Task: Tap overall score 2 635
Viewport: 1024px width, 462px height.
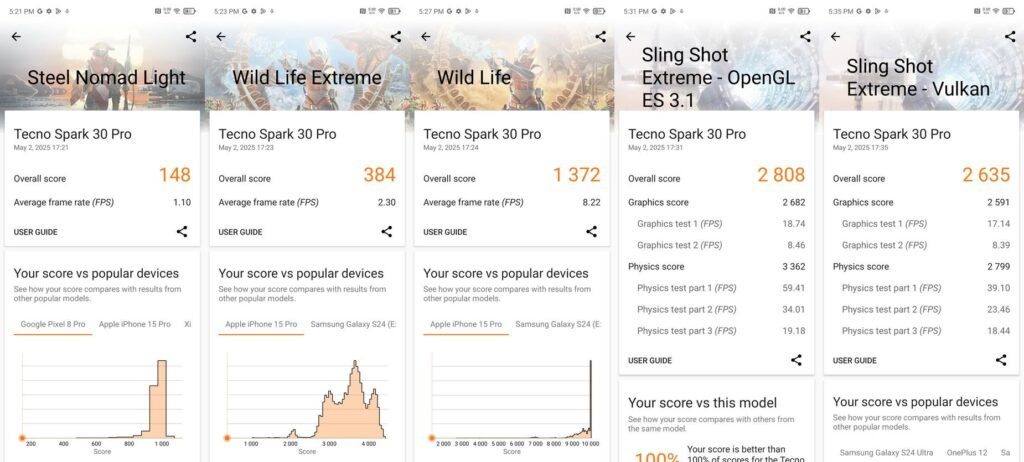Action: pyautogui.click(x=986, y=175)
